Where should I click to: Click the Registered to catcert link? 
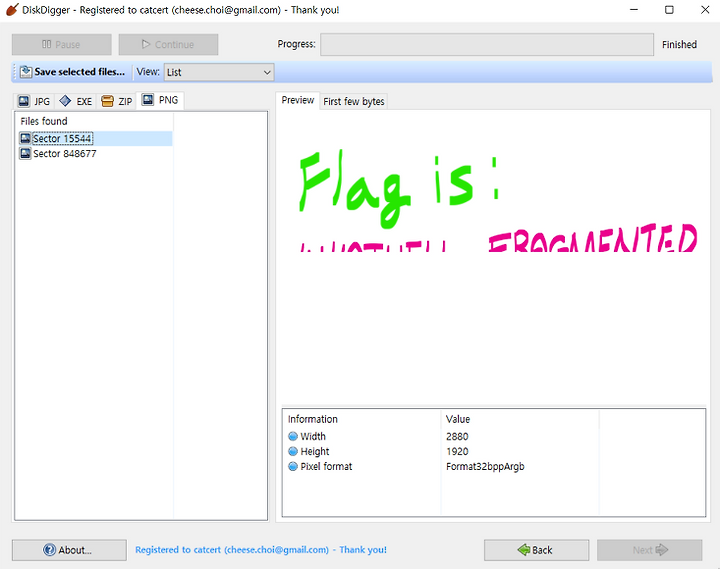point(261,550)
